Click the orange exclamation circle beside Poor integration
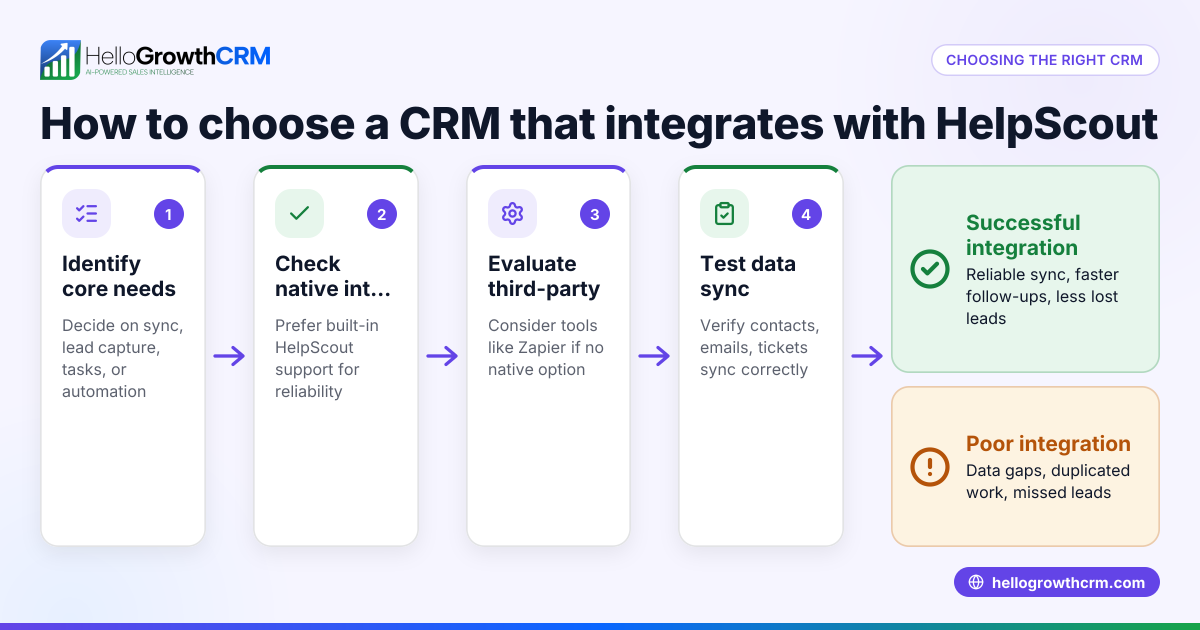This screenshot has width=1200, height=630. [930, 466]
